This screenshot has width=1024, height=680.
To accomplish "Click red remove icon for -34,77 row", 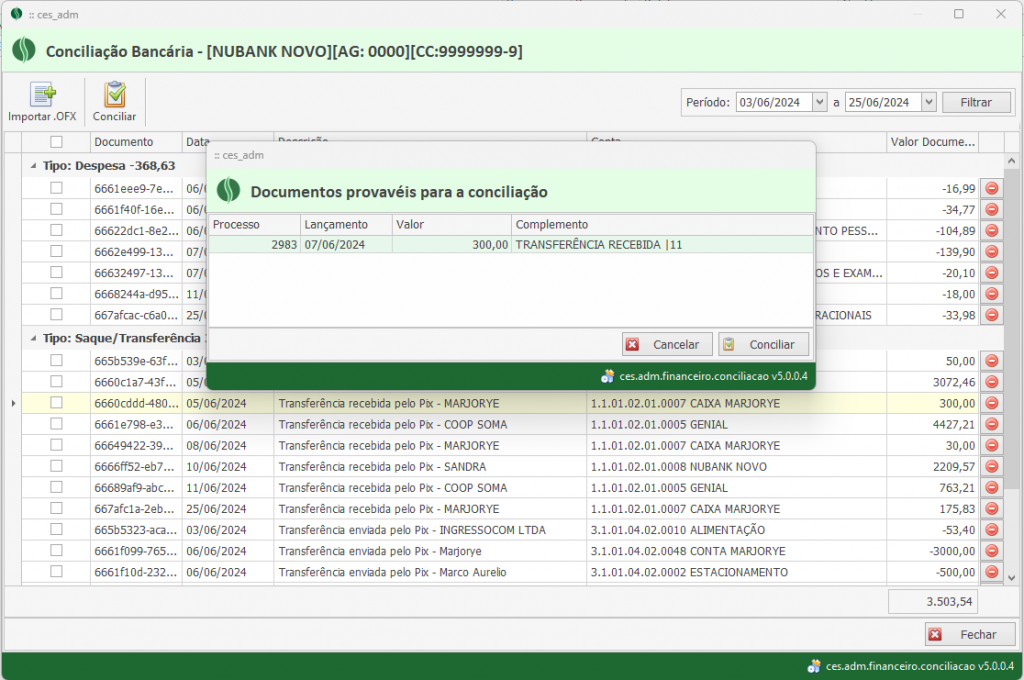I will point(991,210).
